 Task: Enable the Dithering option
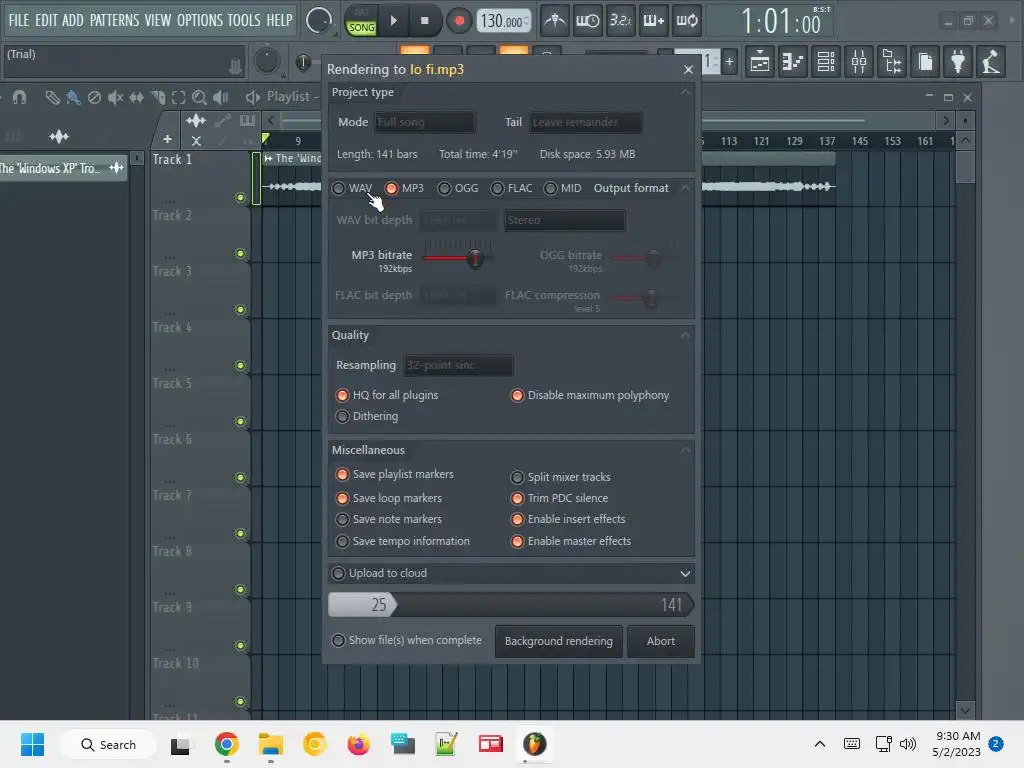pyautogui.click(x=342, y=416)
